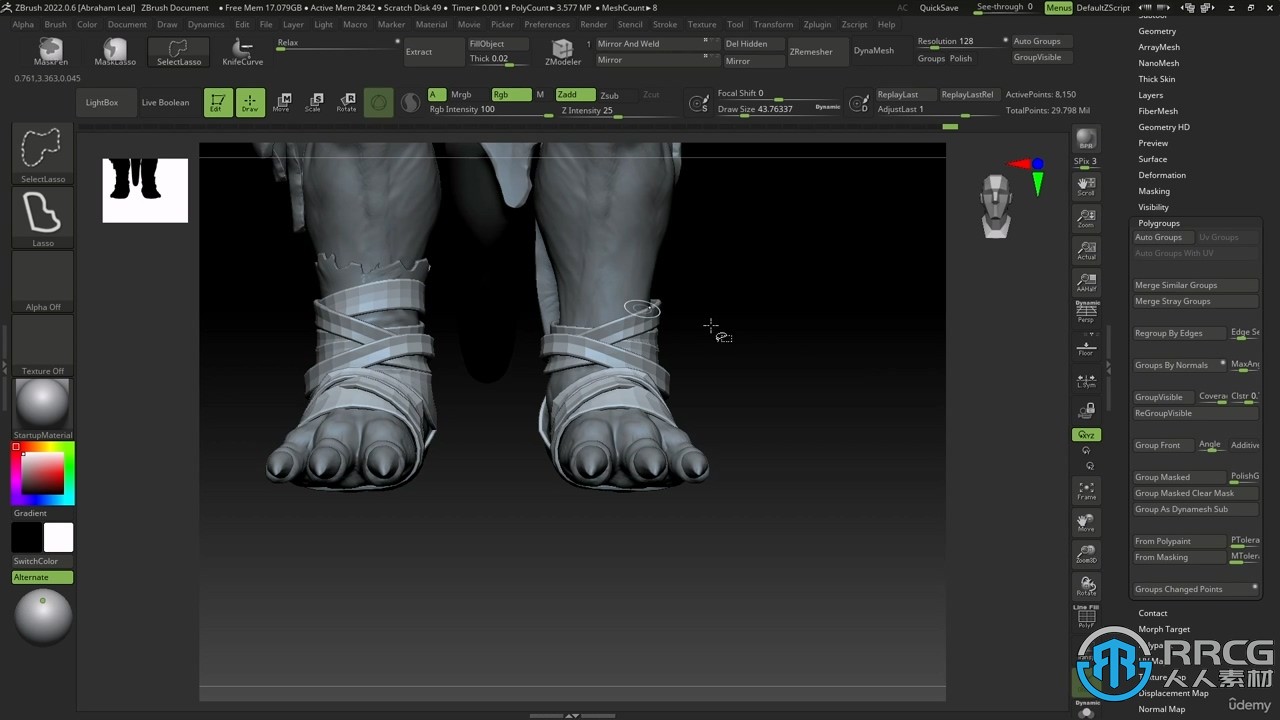Click the silhouette thumbnail preview

145,190
